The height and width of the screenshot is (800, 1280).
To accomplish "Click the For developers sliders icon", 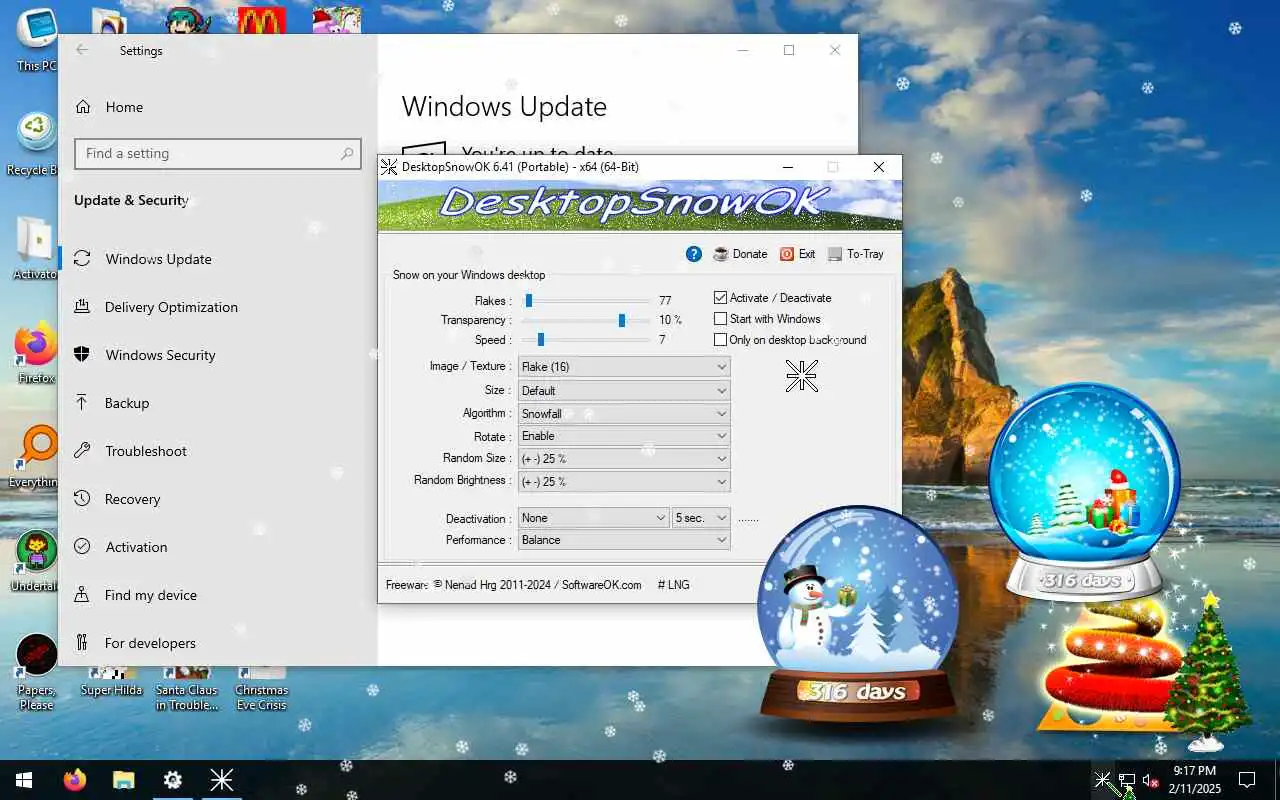I will 83,643.
